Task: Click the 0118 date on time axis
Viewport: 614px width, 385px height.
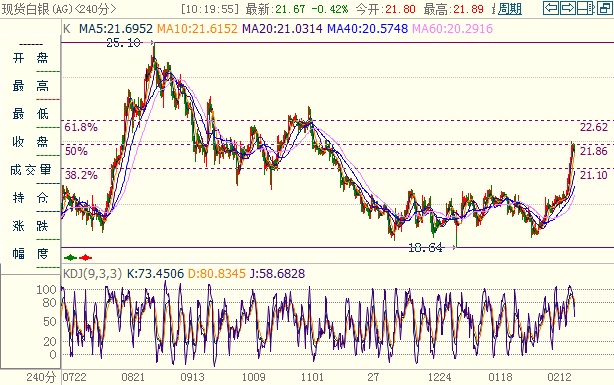Action: (x=500, y=377)
